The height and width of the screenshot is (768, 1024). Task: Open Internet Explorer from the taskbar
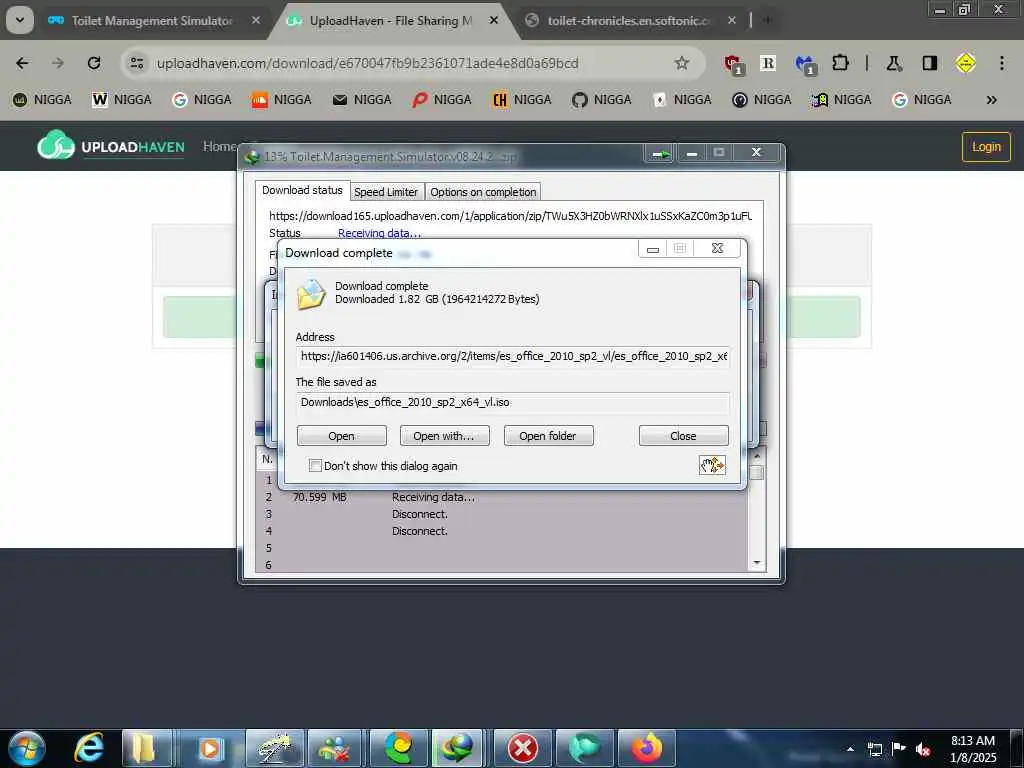click(x=89, y=748)
